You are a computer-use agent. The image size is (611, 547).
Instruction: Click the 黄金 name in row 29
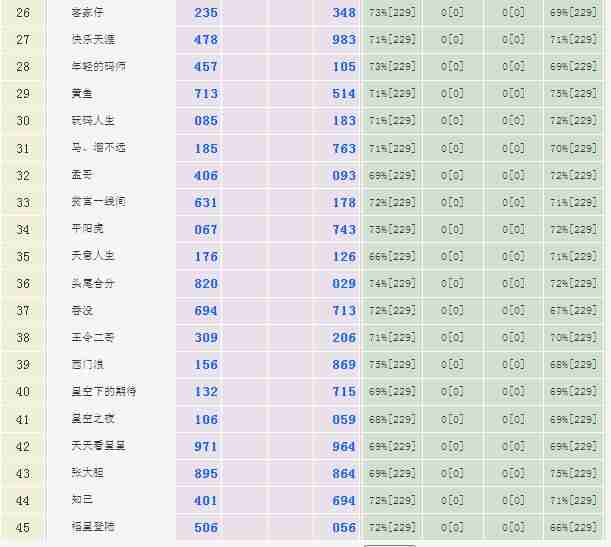pos(82,93)
